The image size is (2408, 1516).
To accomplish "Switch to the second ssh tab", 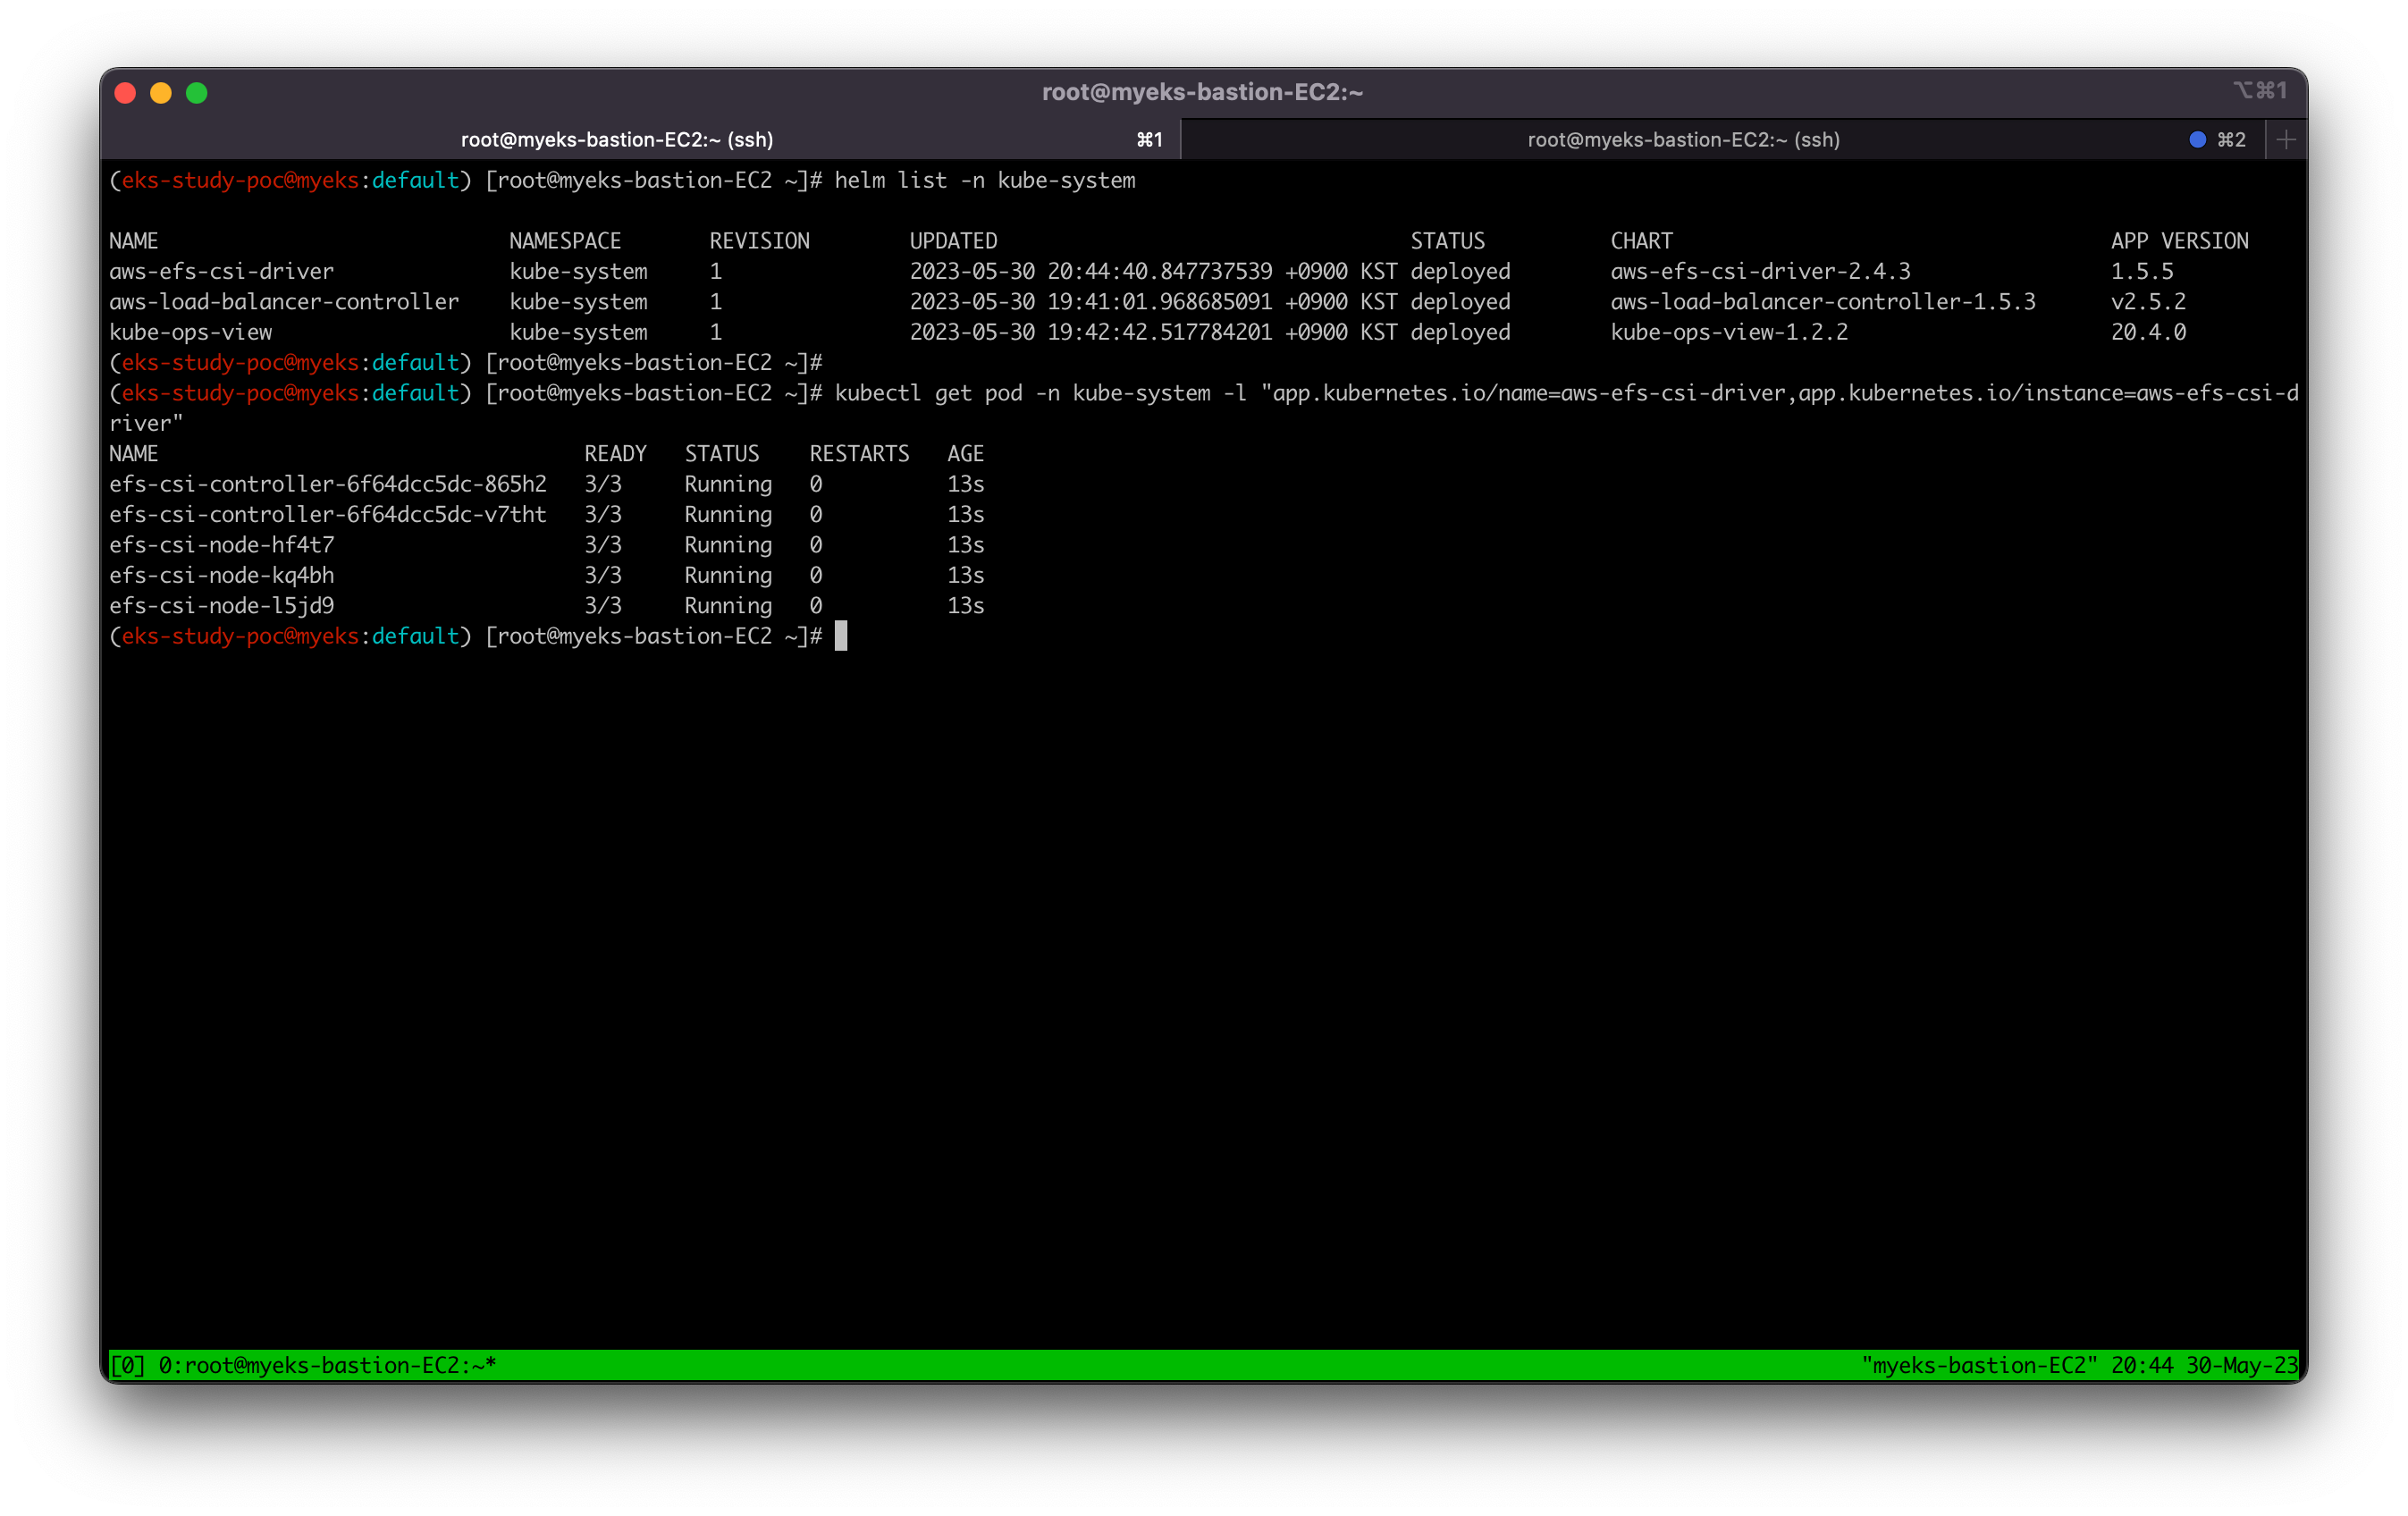I will (1683, 140).
